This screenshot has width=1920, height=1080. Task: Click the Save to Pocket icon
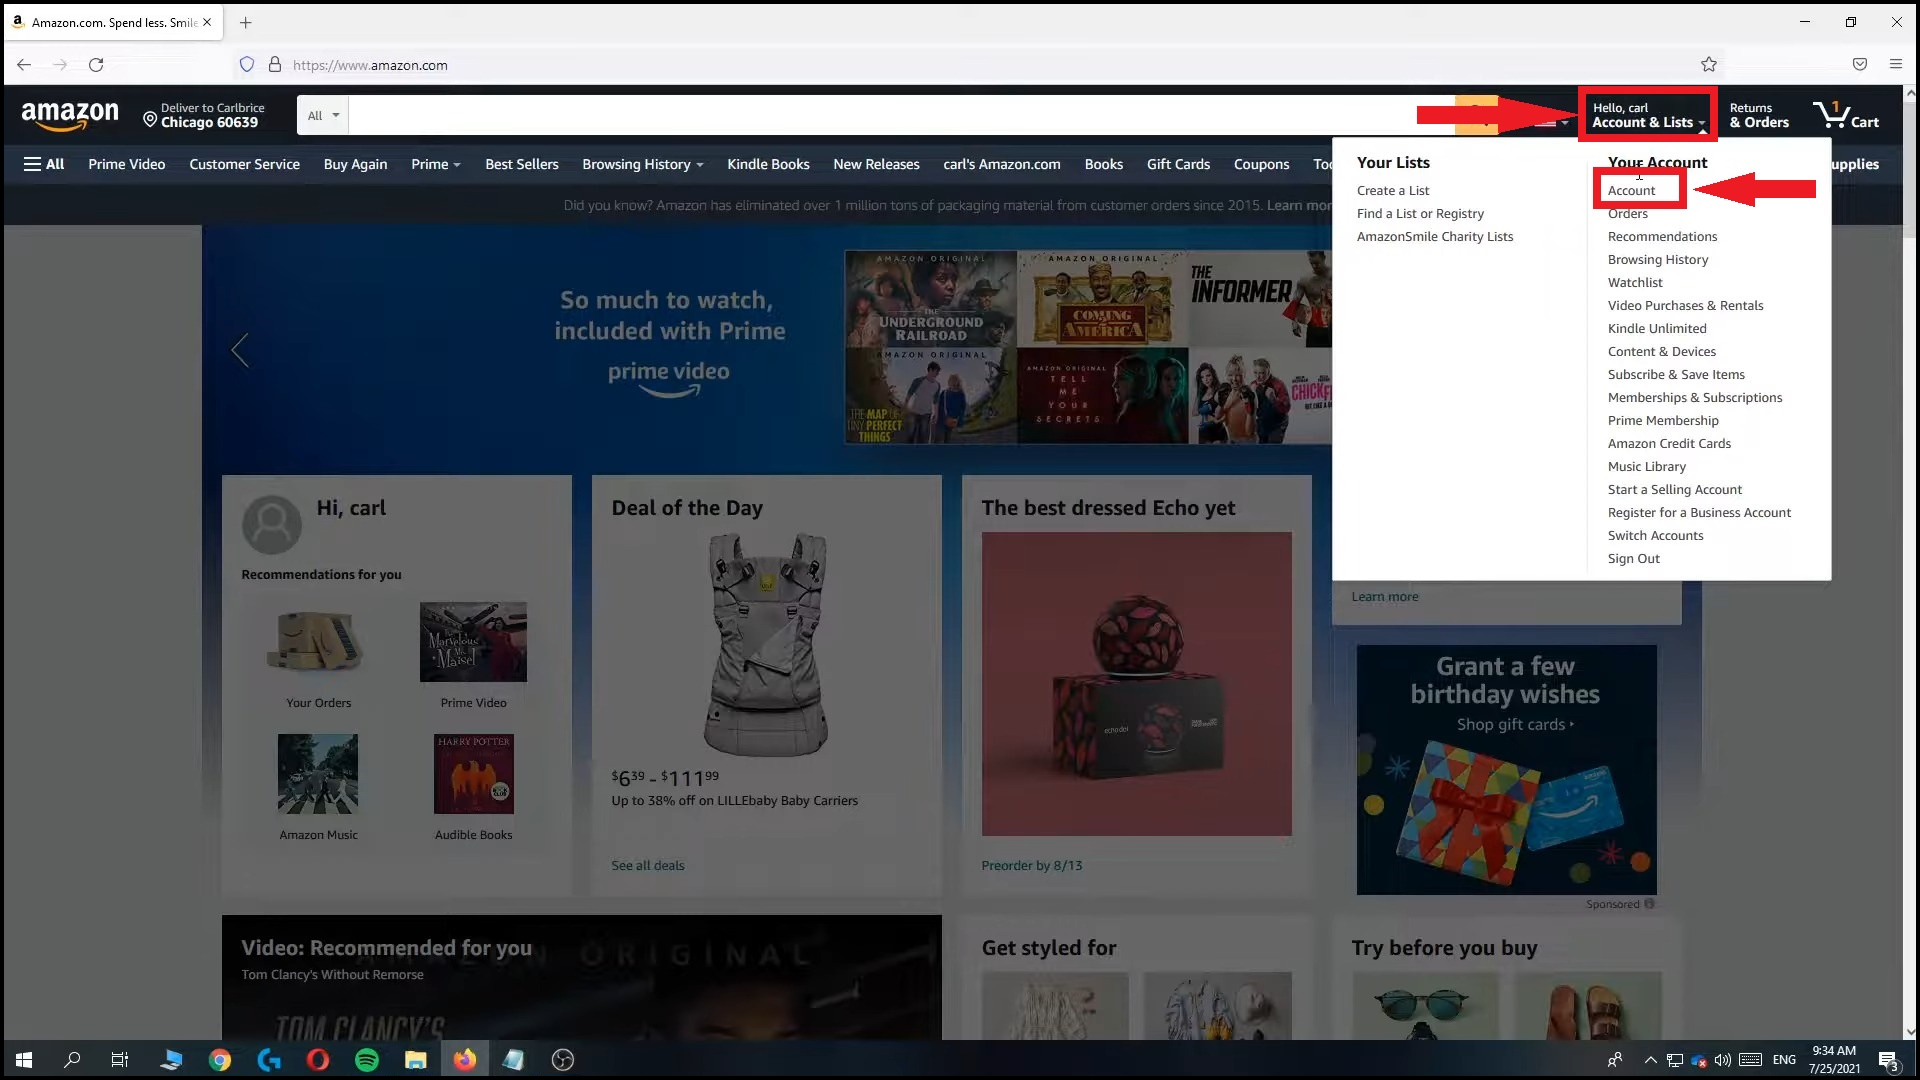[x=1859, y=65]
